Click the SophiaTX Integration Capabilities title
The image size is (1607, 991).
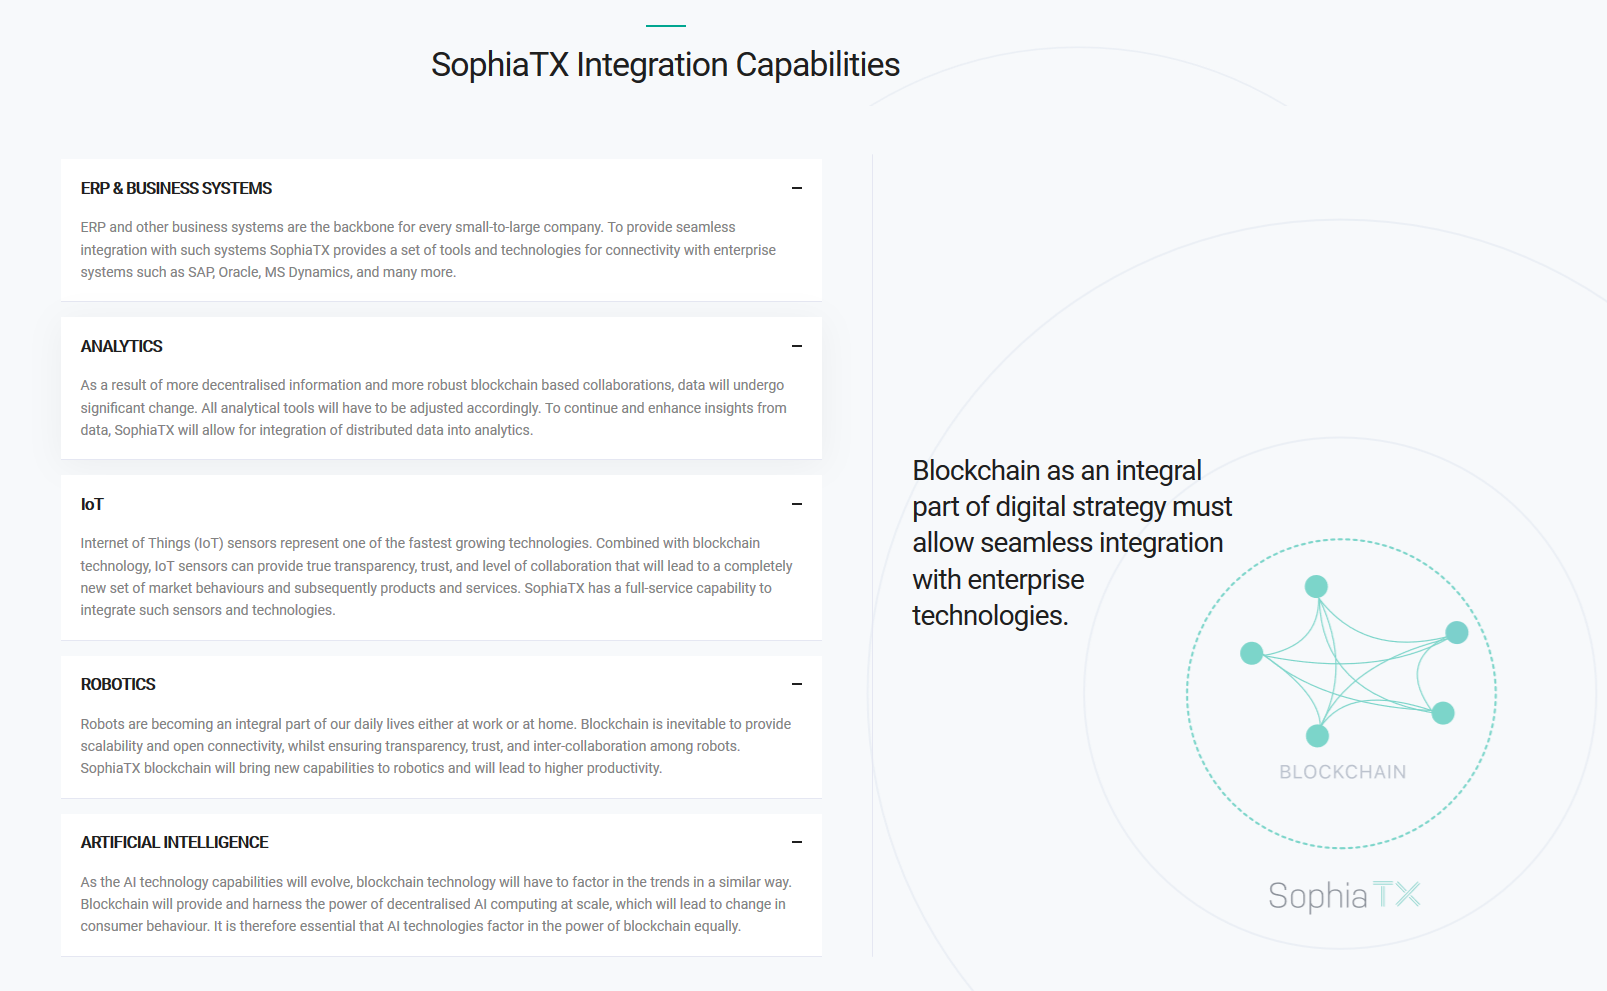(665, 65)
